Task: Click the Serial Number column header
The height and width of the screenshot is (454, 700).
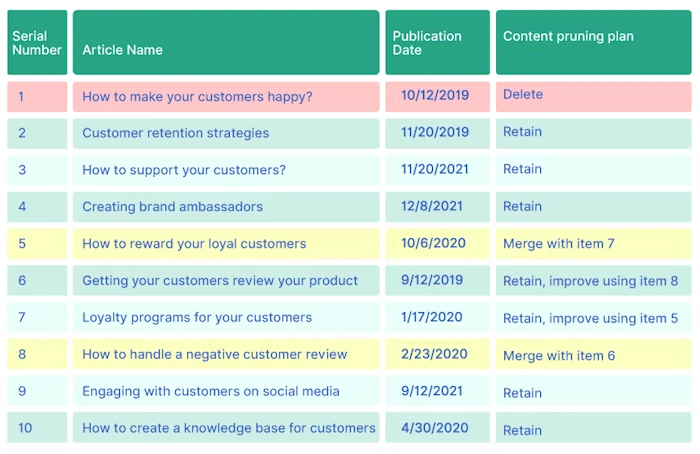Action: pyautogui.click(x=37, y=42)
